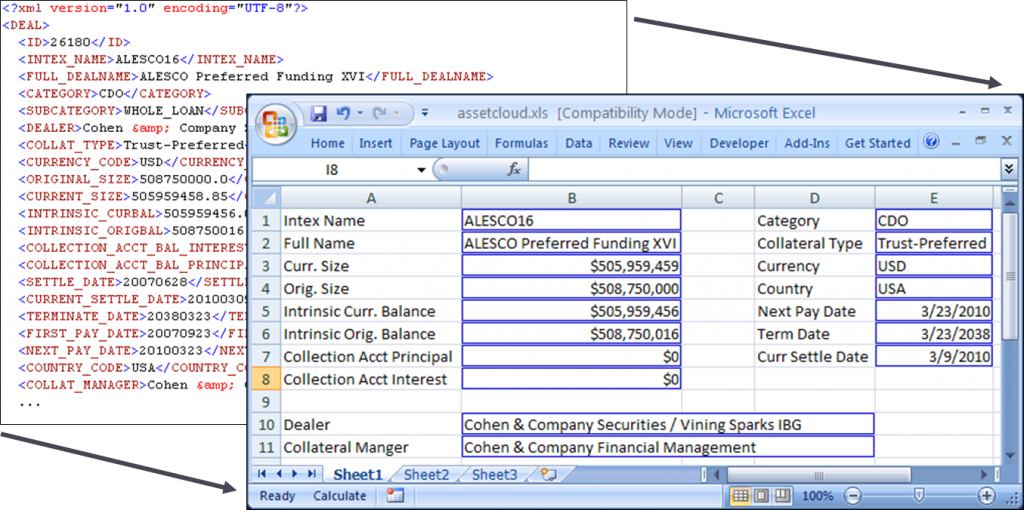This screenshot has height=510, width=1024.
Task: Open Excel Help question mark icon
Action: [931, 142]
